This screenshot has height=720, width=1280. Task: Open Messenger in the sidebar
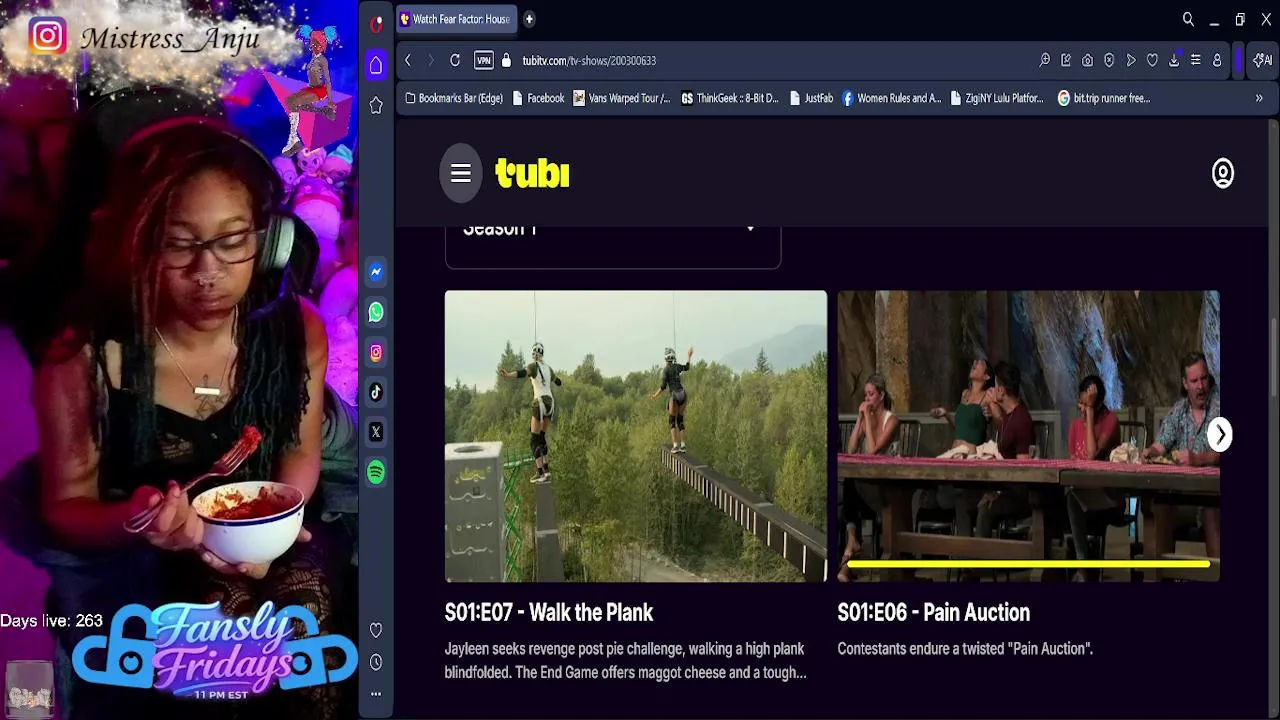(x=376, y=272)
